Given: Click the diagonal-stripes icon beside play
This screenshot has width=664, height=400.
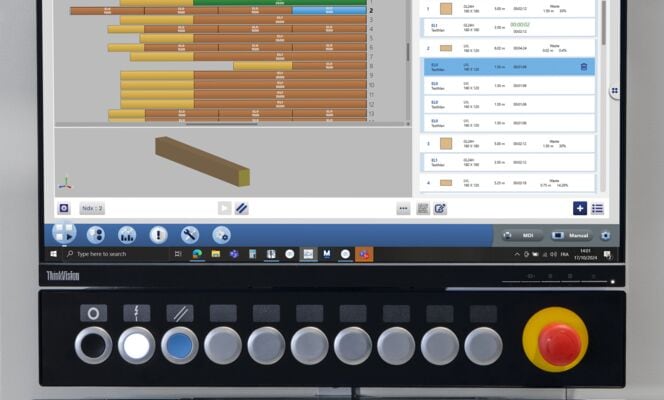Looking at the screenshot, I should tap(242, 208).
